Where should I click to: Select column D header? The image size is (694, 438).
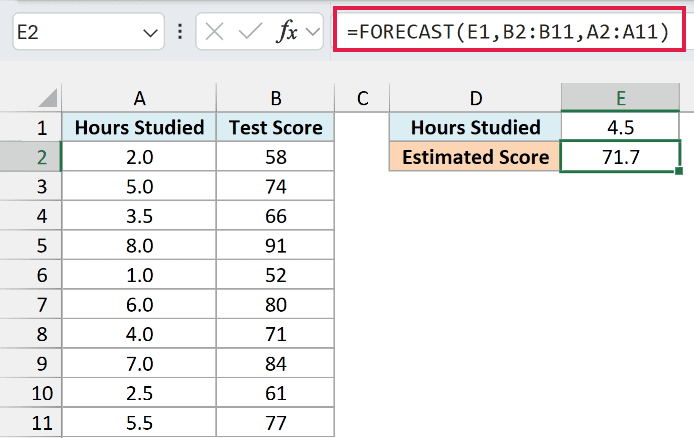[476, 98]
